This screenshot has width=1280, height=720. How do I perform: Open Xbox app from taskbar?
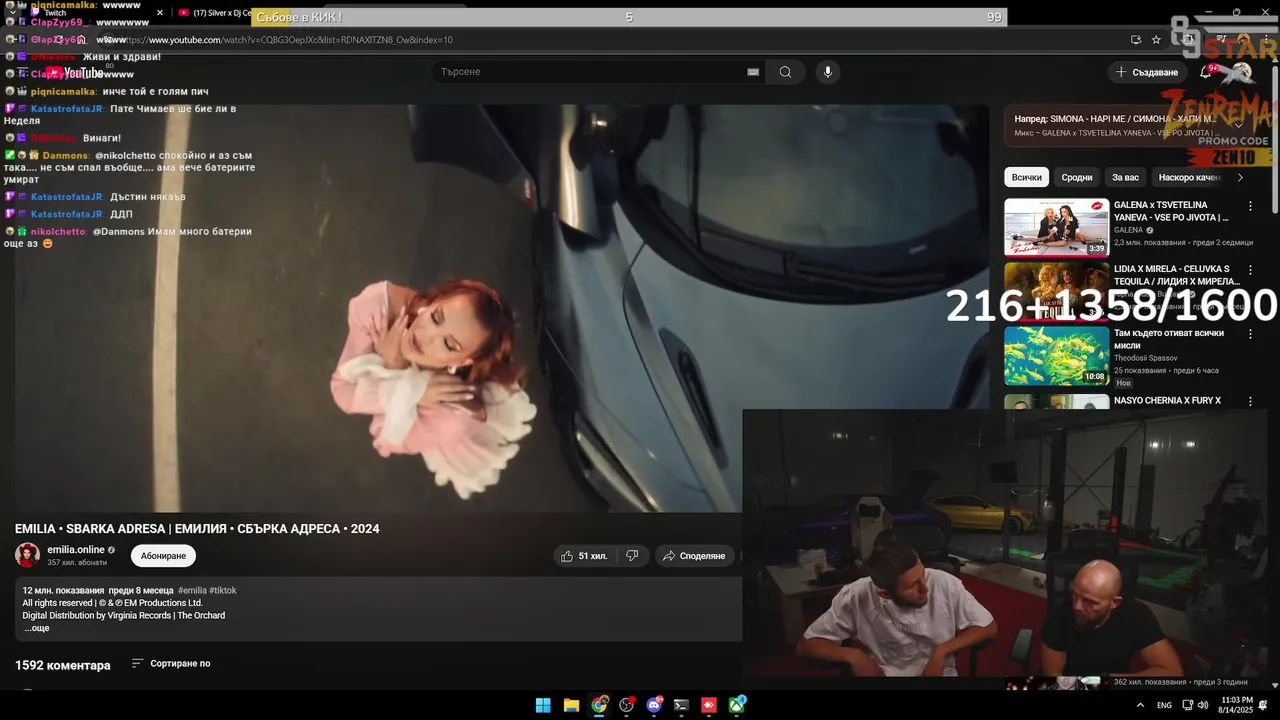[x=737, y=705]
